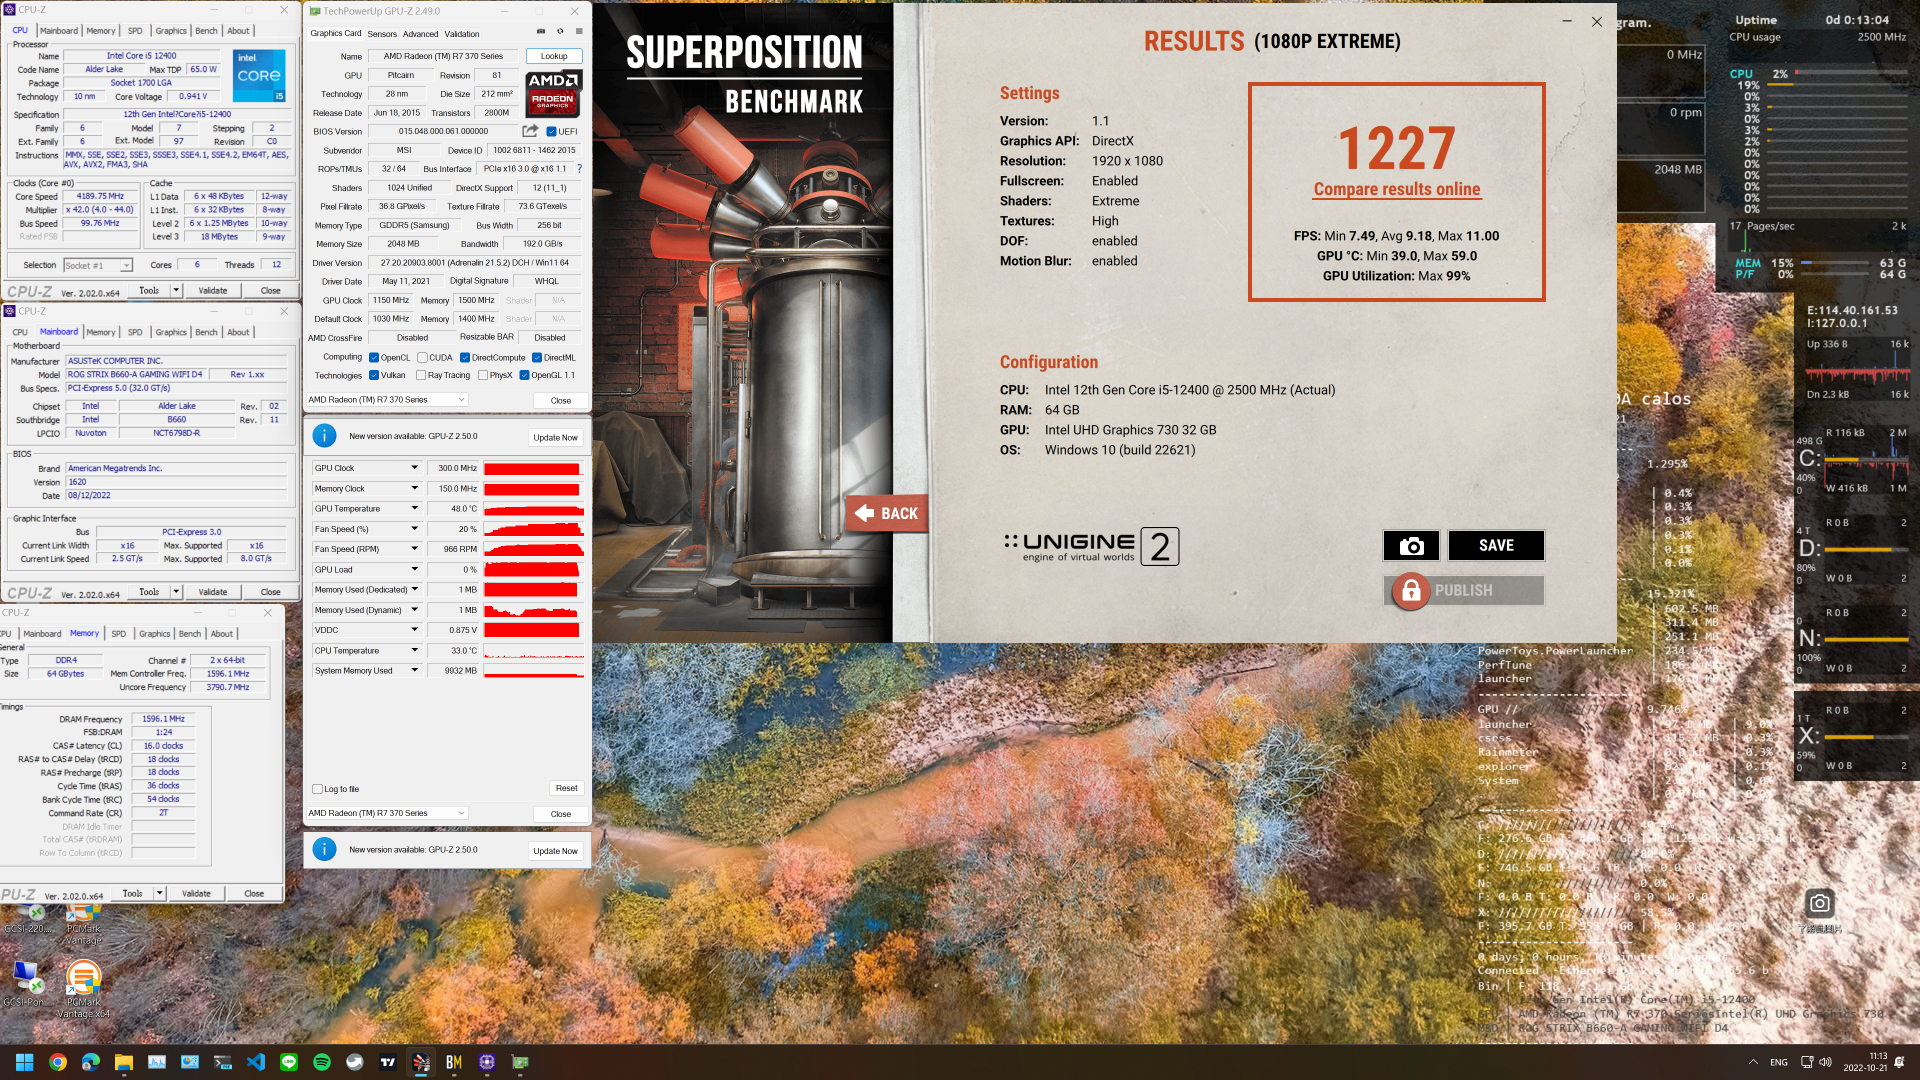Switch to GPU-Z Advanced tab
Screen dimensions: 1920x1080
click(x=420, y=34)
